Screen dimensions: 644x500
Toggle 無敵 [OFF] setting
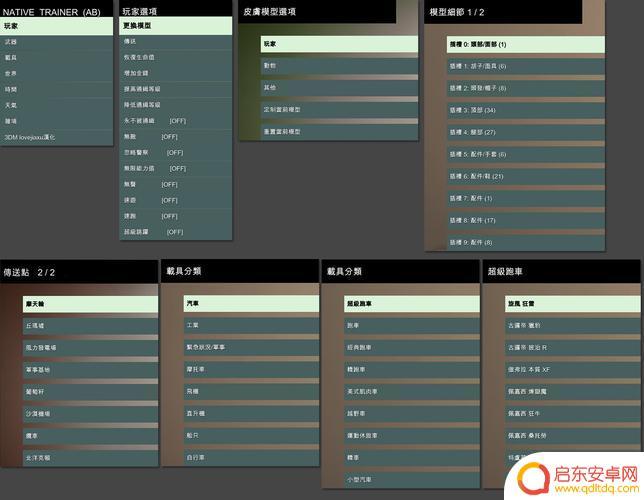(176, 137)
